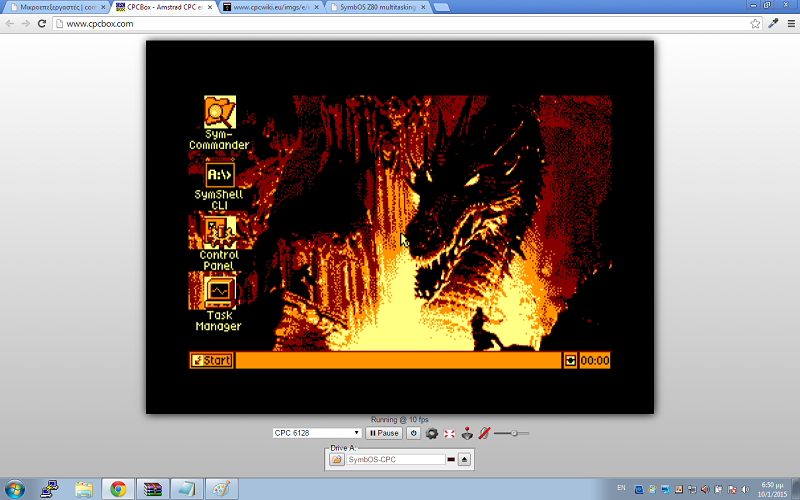
Task: Switch to the SymbOS Z80 multitasking tab
Action: pos(379,7)
